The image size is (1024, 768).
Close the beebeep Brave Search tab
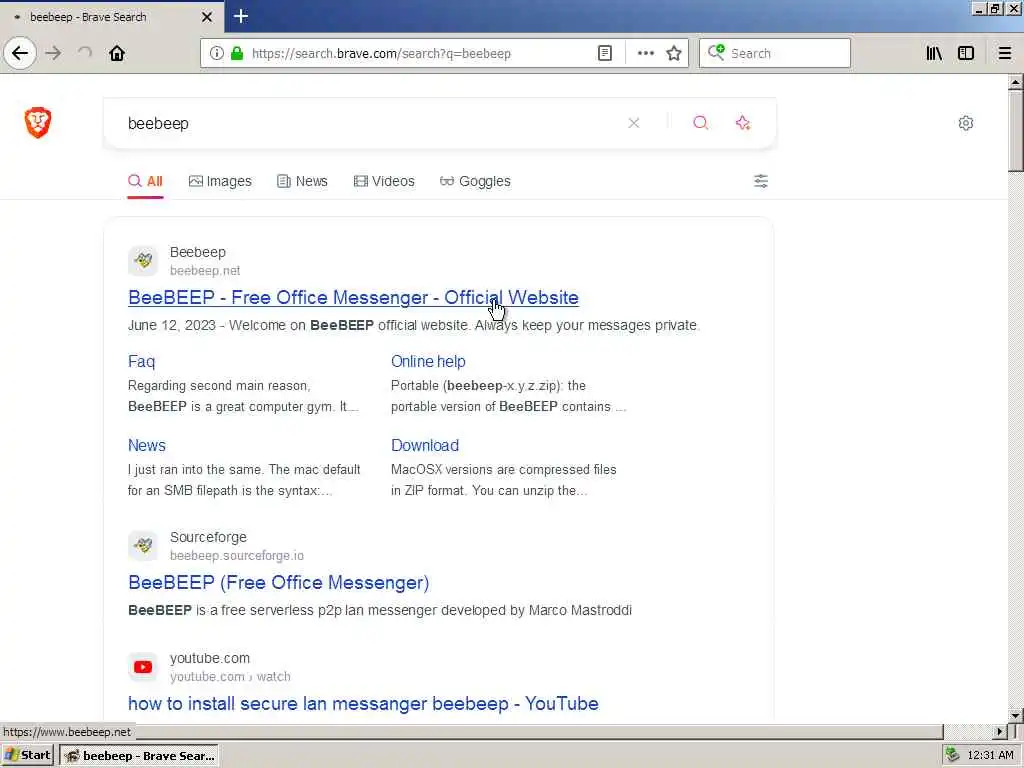click(207, 17)
